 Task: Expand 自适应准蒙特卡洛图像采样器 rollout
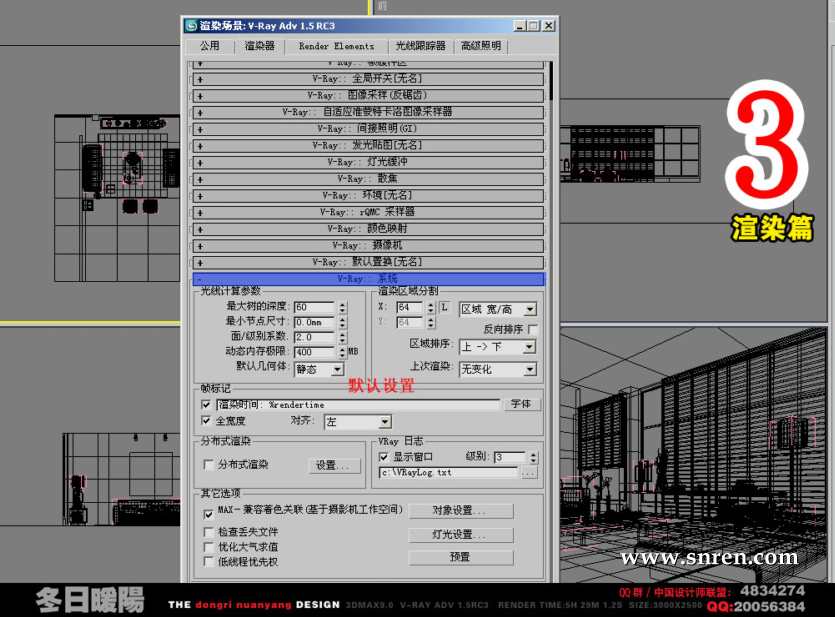point(368,112)
